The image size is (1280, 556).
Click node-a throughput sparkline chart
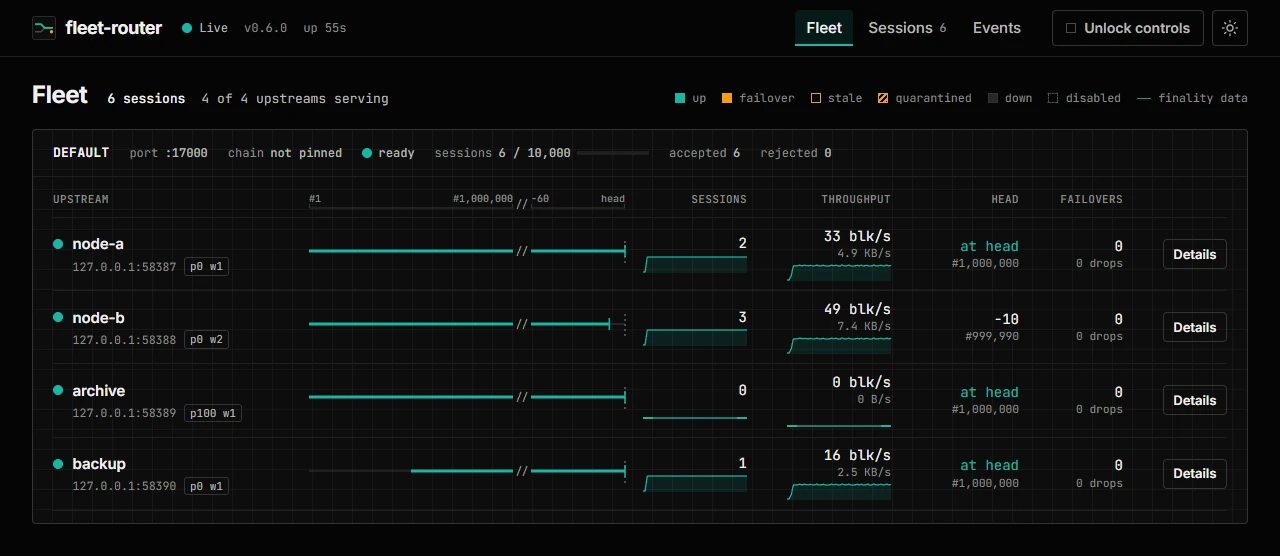[x=839, y=272]
